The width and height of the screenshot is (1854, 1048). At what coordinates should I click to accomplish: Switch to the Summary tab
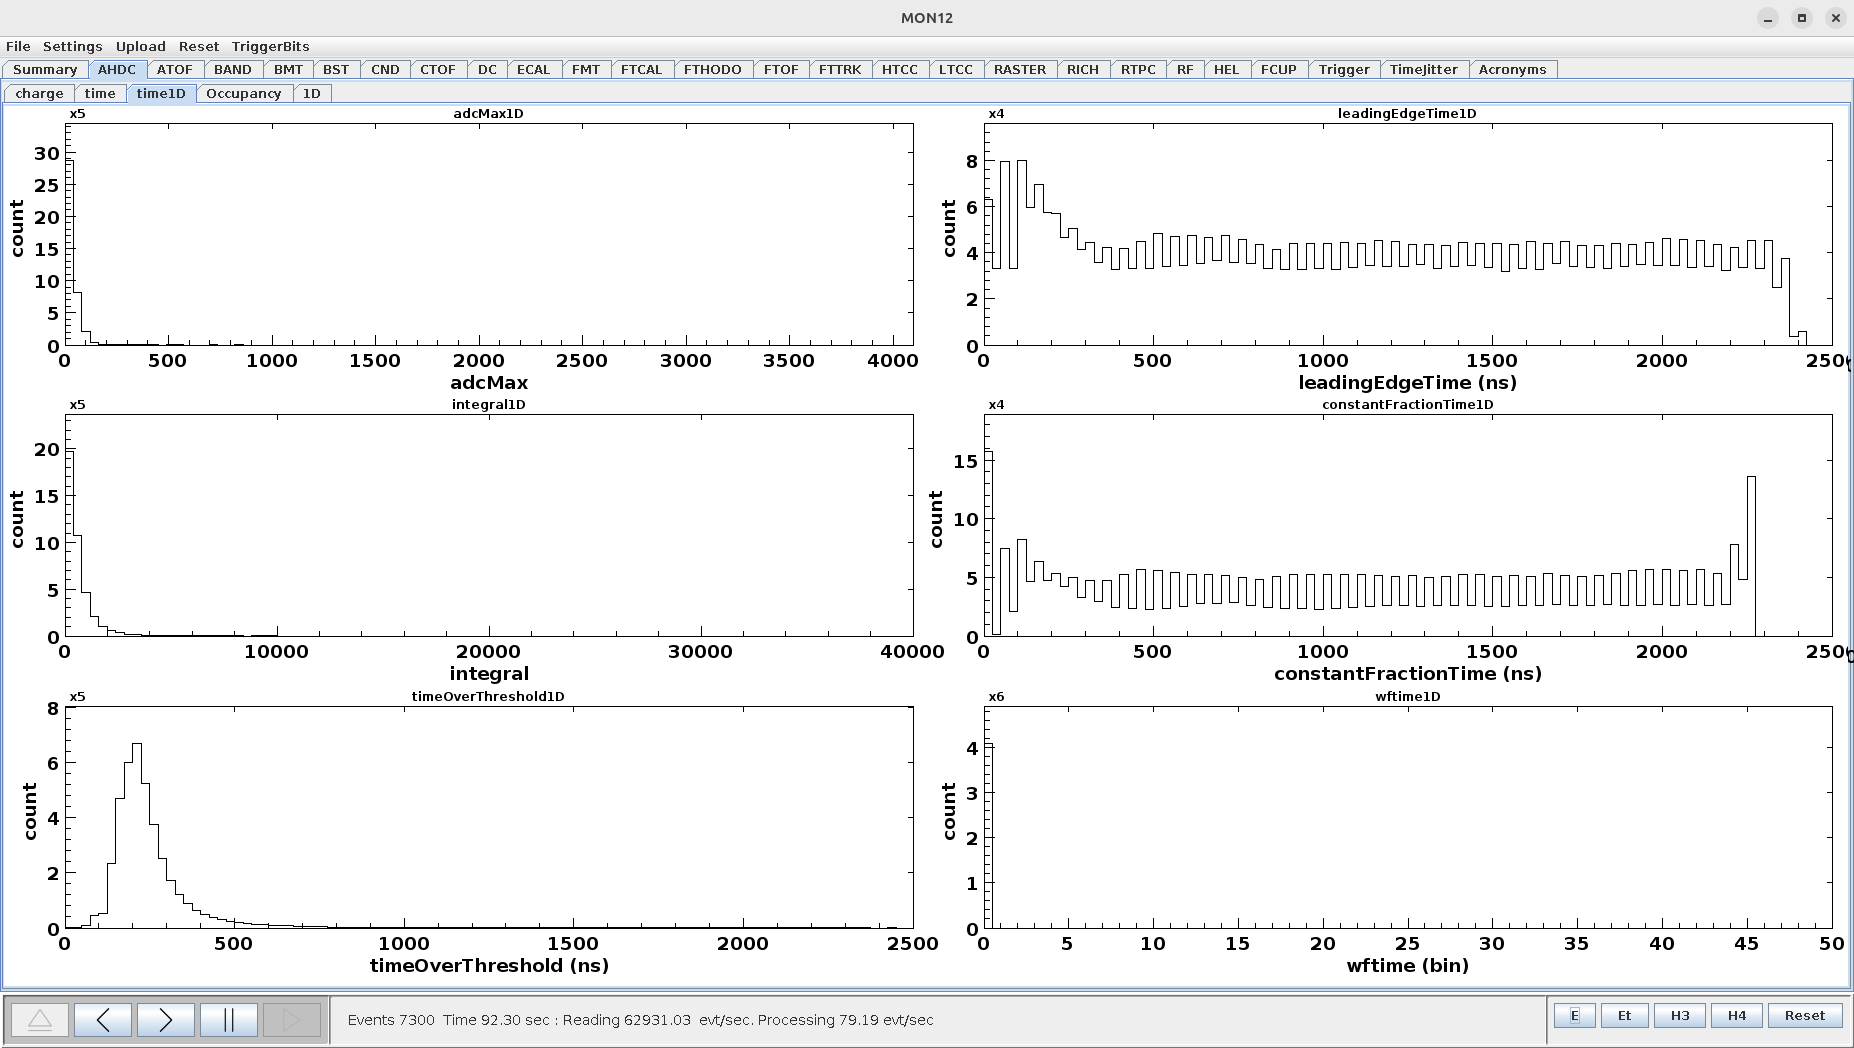[x=45, y=69]
